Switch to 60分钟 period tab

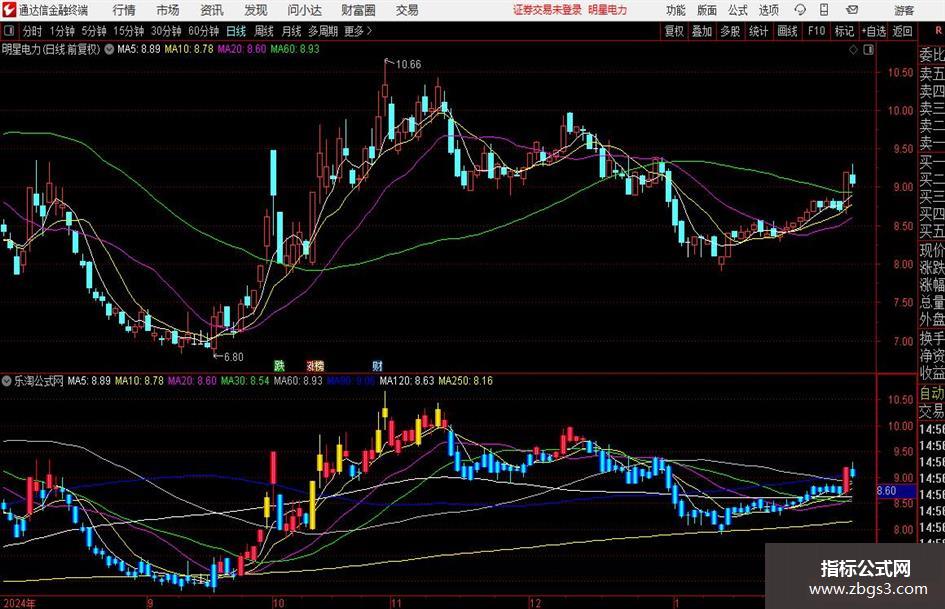[x=204, y=31]
